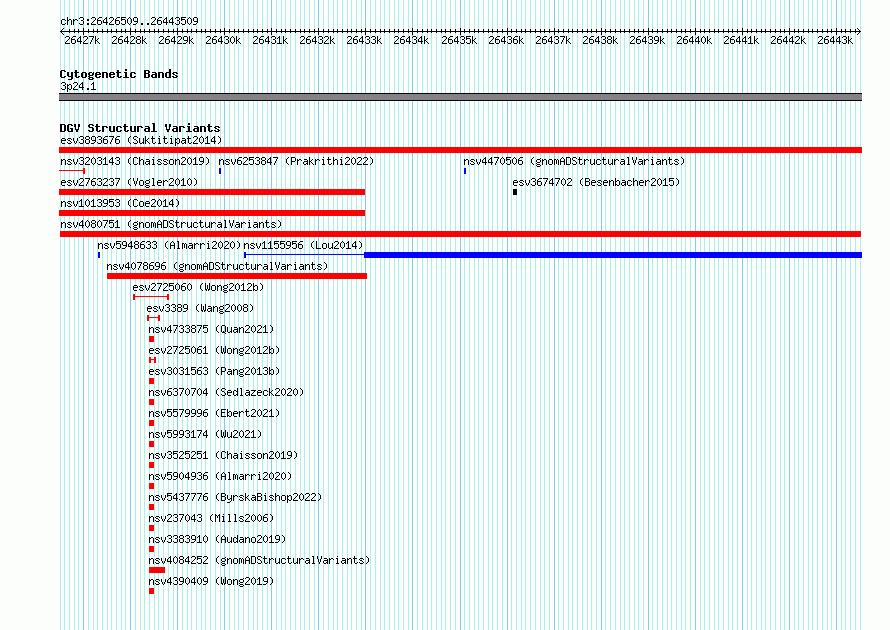
Task: Click the 26427k ruler tick label
Action: tap(82, 40)
